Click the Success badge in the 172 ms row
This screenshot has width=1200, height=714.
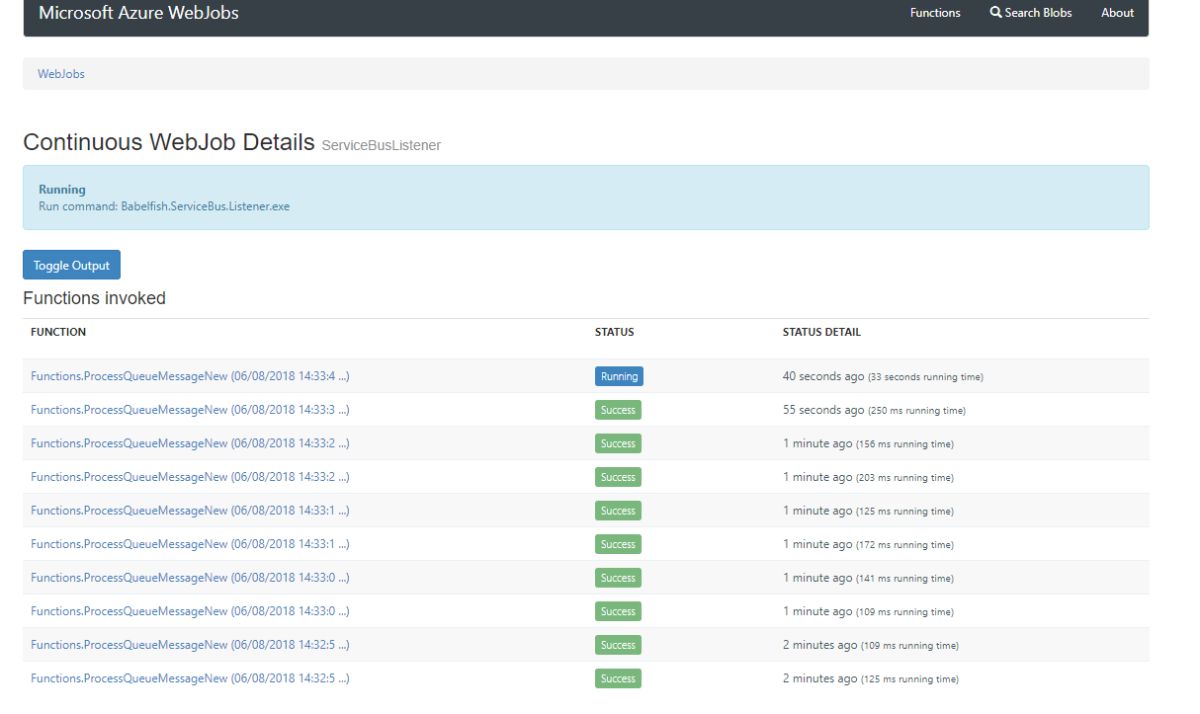point(618,544)
